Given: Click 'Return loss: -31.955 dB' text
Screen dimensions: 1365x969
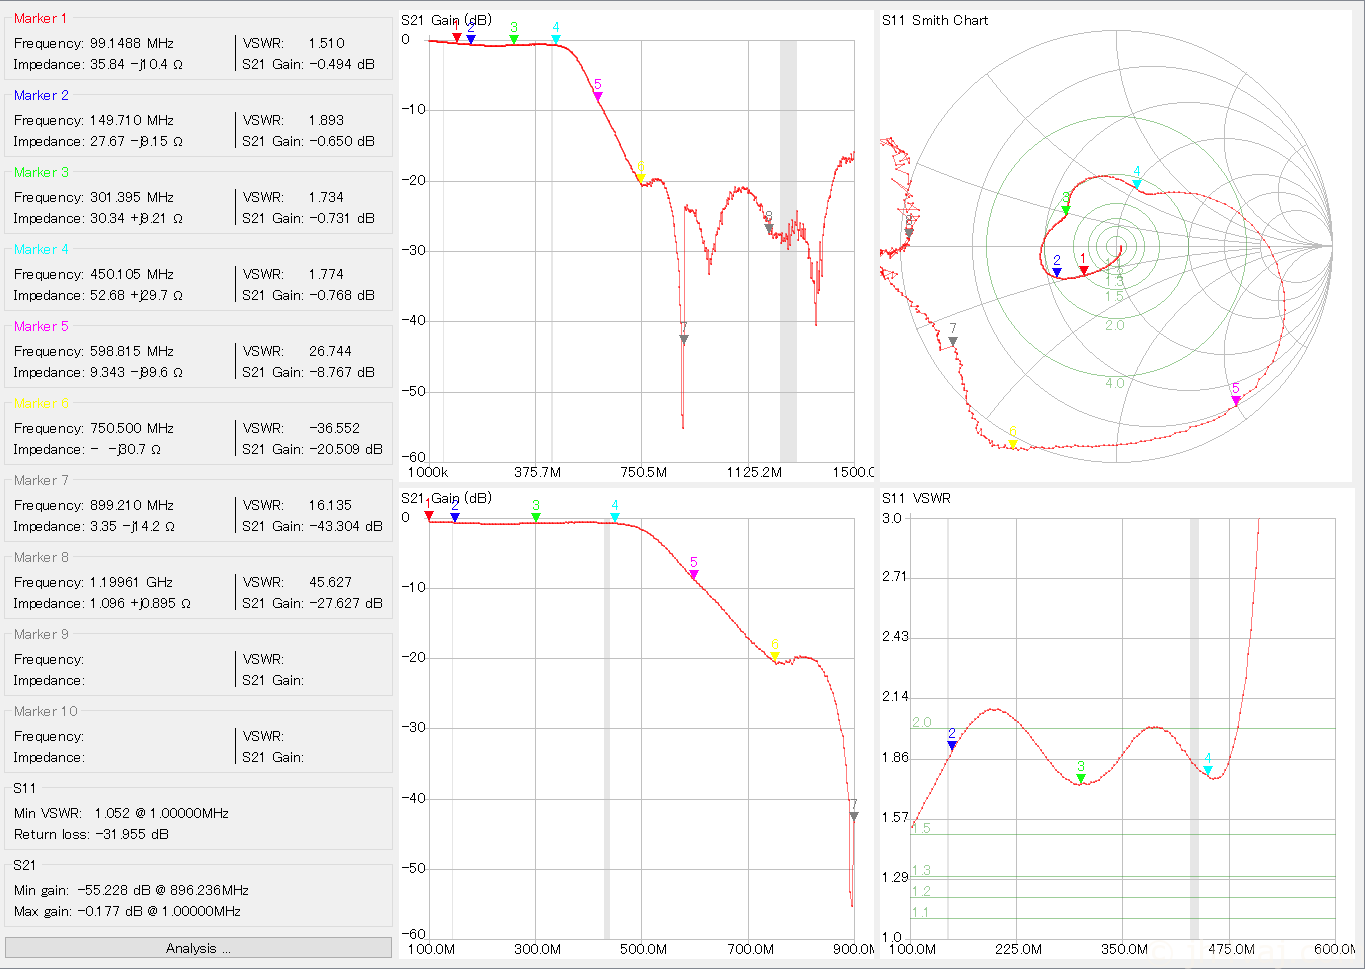Looking at the screenshot, I should [x=91, y=834].
